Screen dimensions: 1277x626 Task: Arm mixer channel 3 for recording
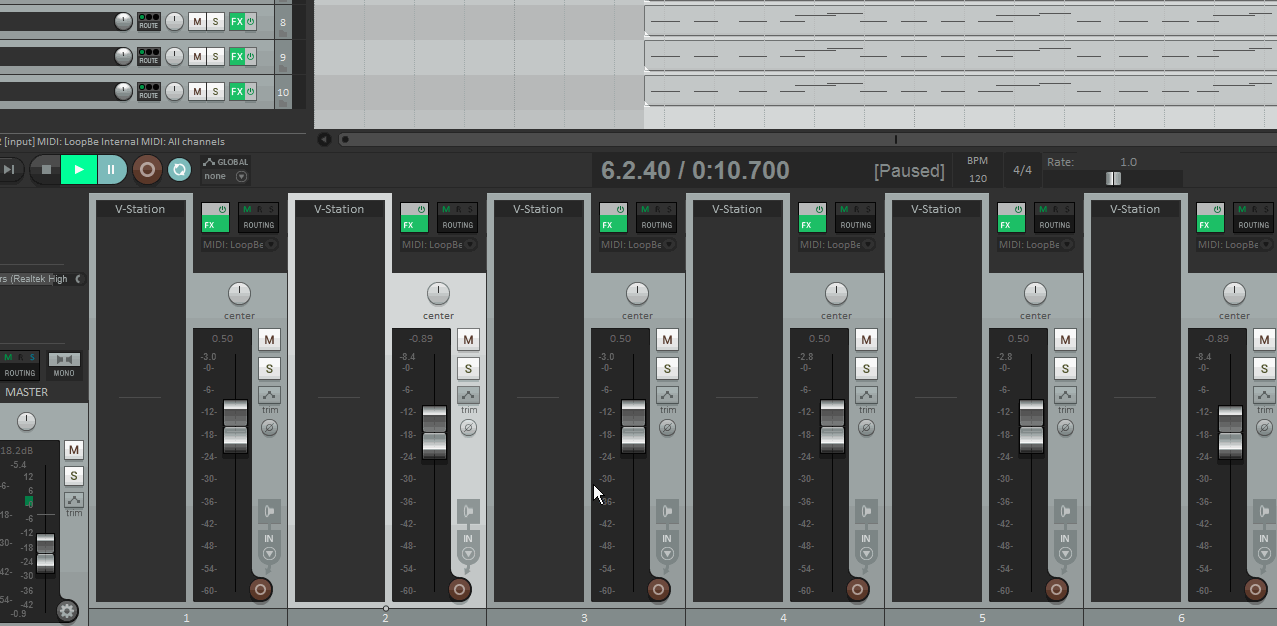[x=659, y=589]
